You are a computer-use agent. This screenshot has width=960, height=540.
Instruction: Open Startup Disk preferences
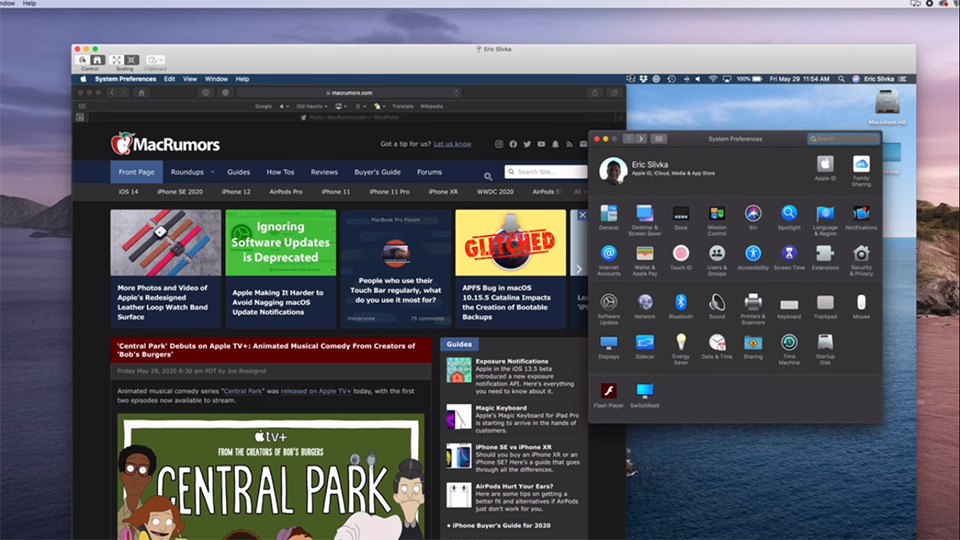pos(825,349)
